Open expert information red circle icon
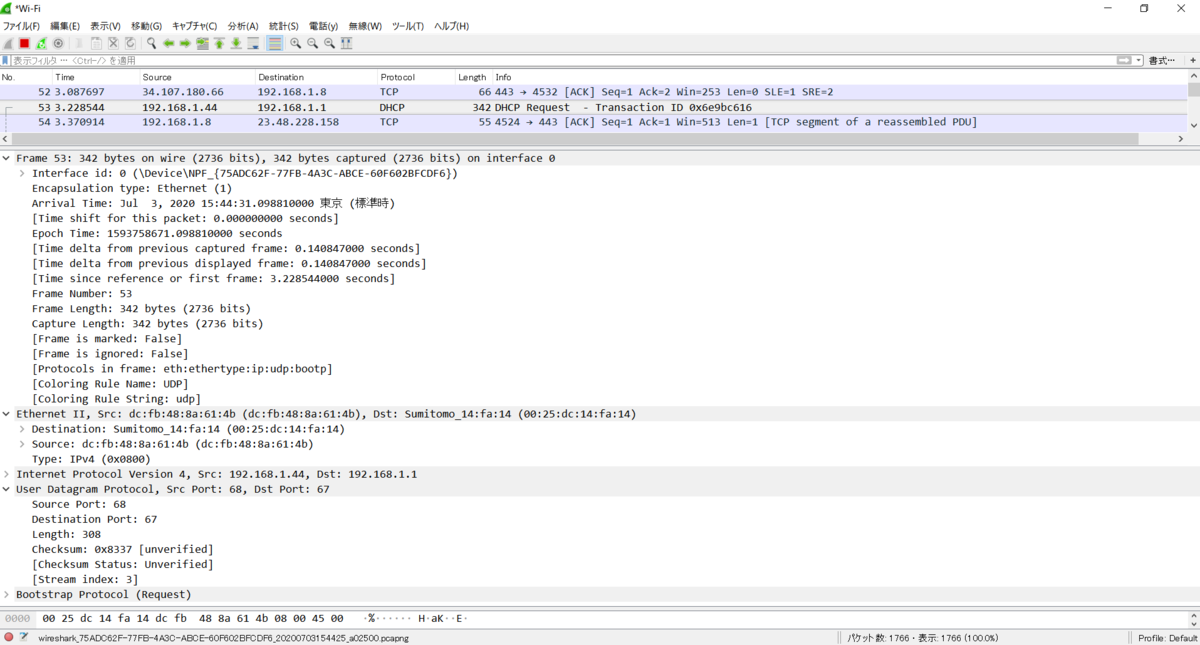This screenshot has width=1200, height=645. [x=8, y=638]
